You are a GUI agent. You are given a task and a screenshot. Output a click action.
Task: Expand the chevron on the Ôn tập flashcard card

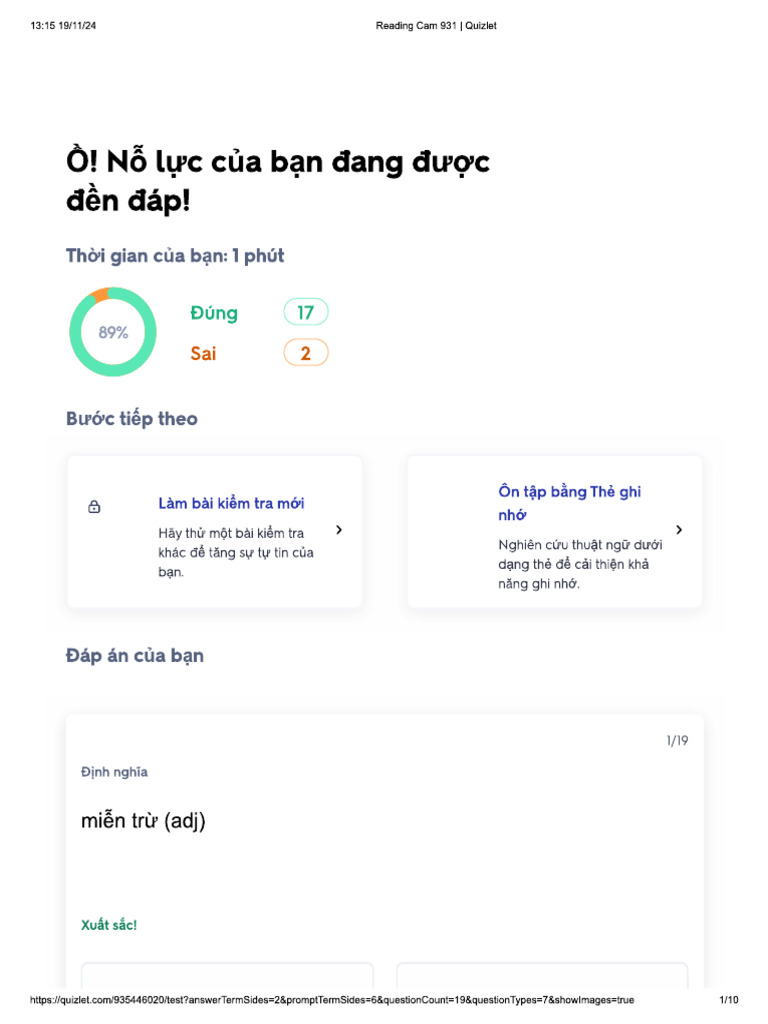click(x=679, y=530)
